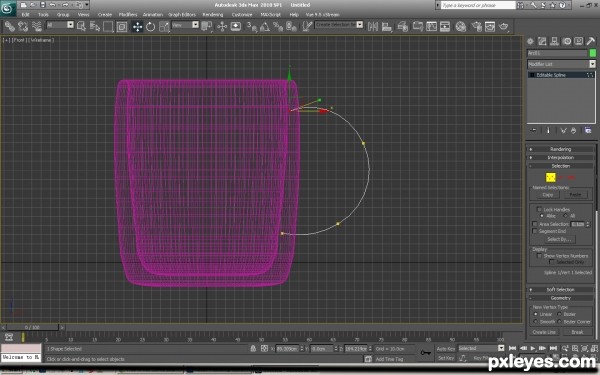Click the Create Line button
Screen dimensions: 600x375
[x=544, y=332]
